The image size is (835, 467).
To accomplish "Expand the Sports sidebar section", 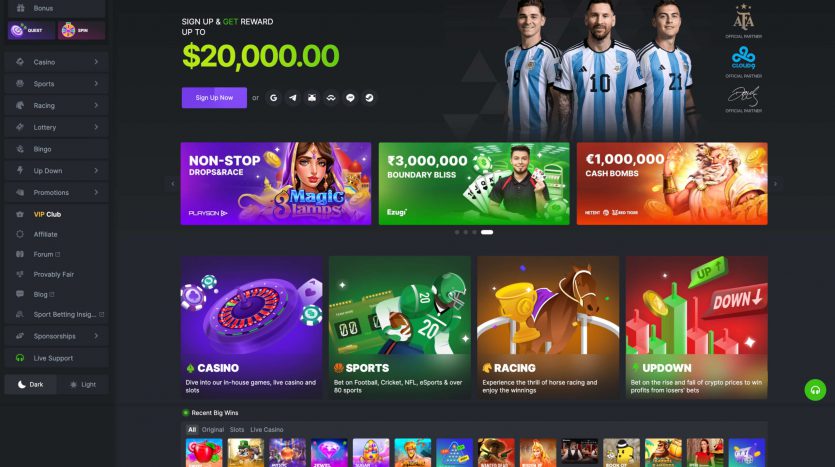I will [x=56, y=84].
